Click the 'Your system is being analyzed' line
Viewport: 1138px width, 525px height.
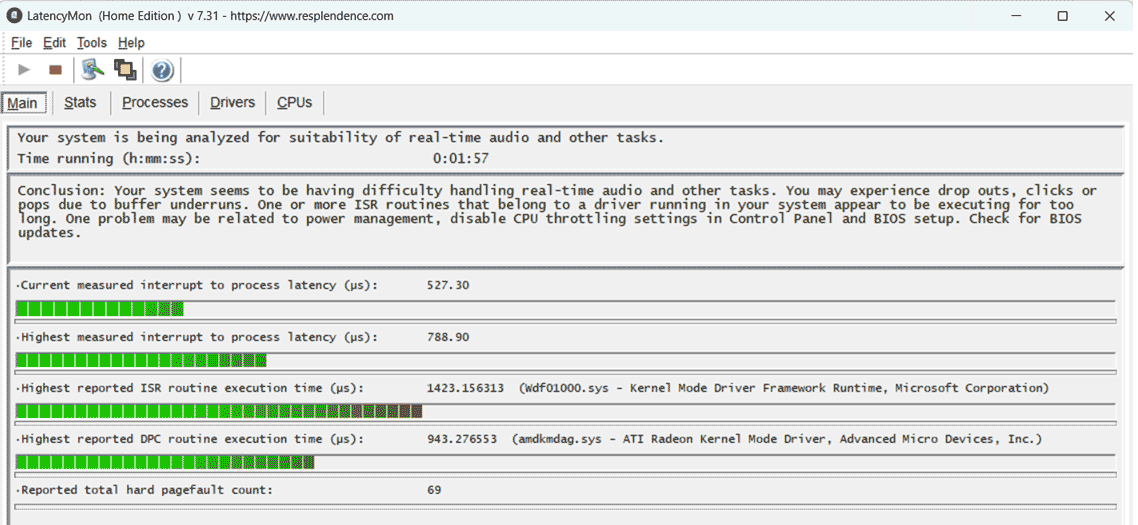coord(340,138)
